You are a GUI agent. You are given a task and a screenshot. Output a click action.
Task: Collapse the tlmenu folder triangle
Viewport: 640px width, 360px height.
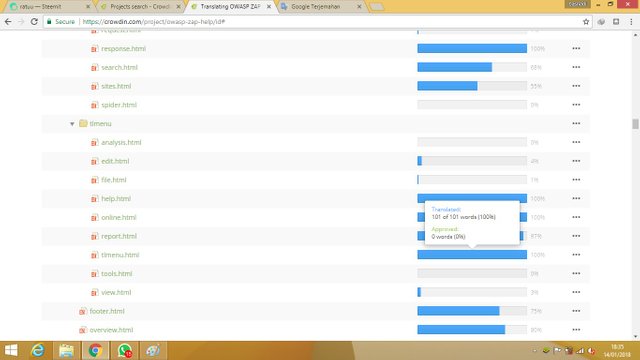[x=72, y=124]
